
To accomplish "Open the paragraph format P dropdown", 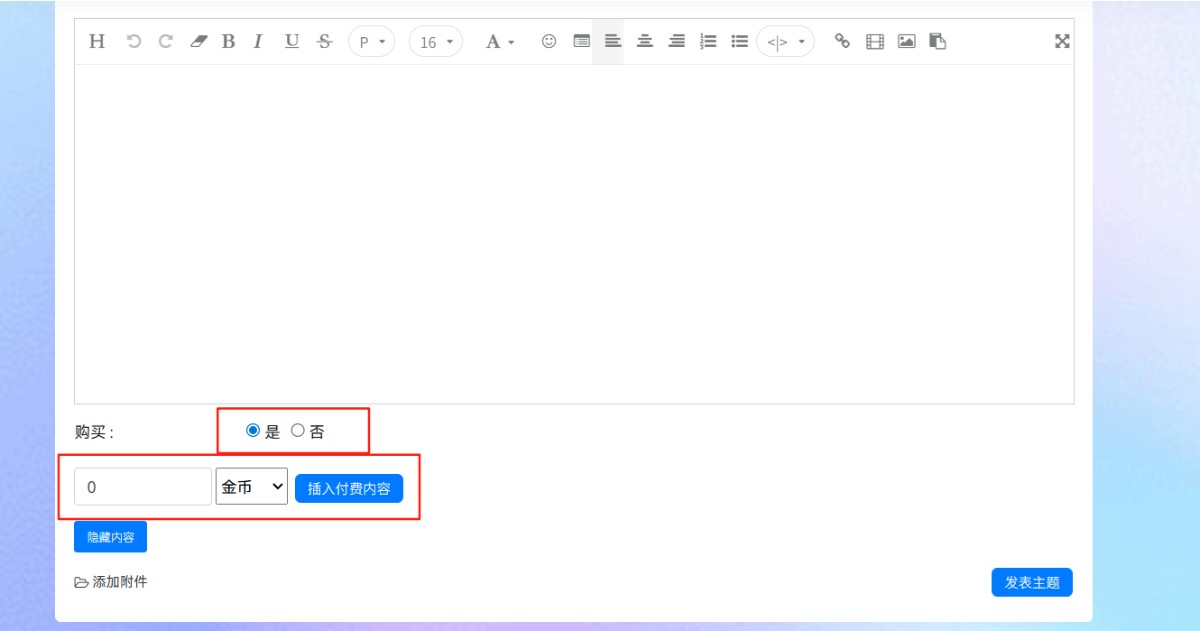I will (x=371, y=42).
